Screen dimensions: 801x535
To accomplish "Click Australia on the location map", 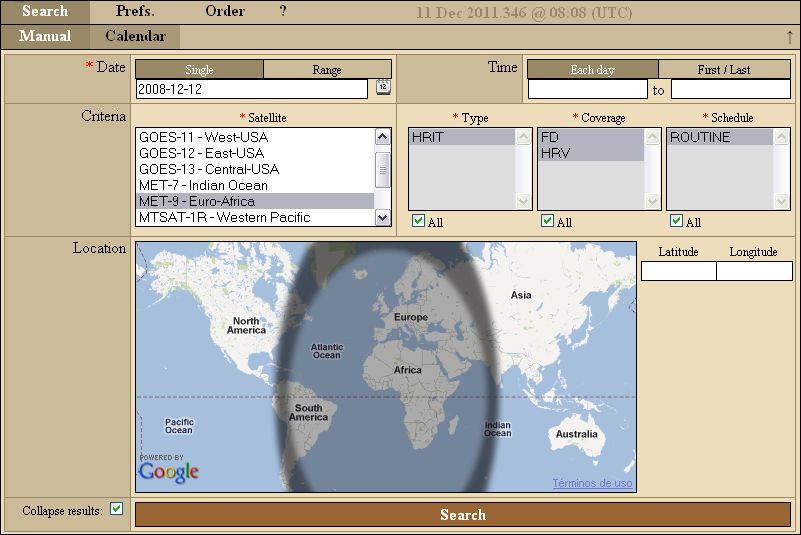I will [576, 434].
